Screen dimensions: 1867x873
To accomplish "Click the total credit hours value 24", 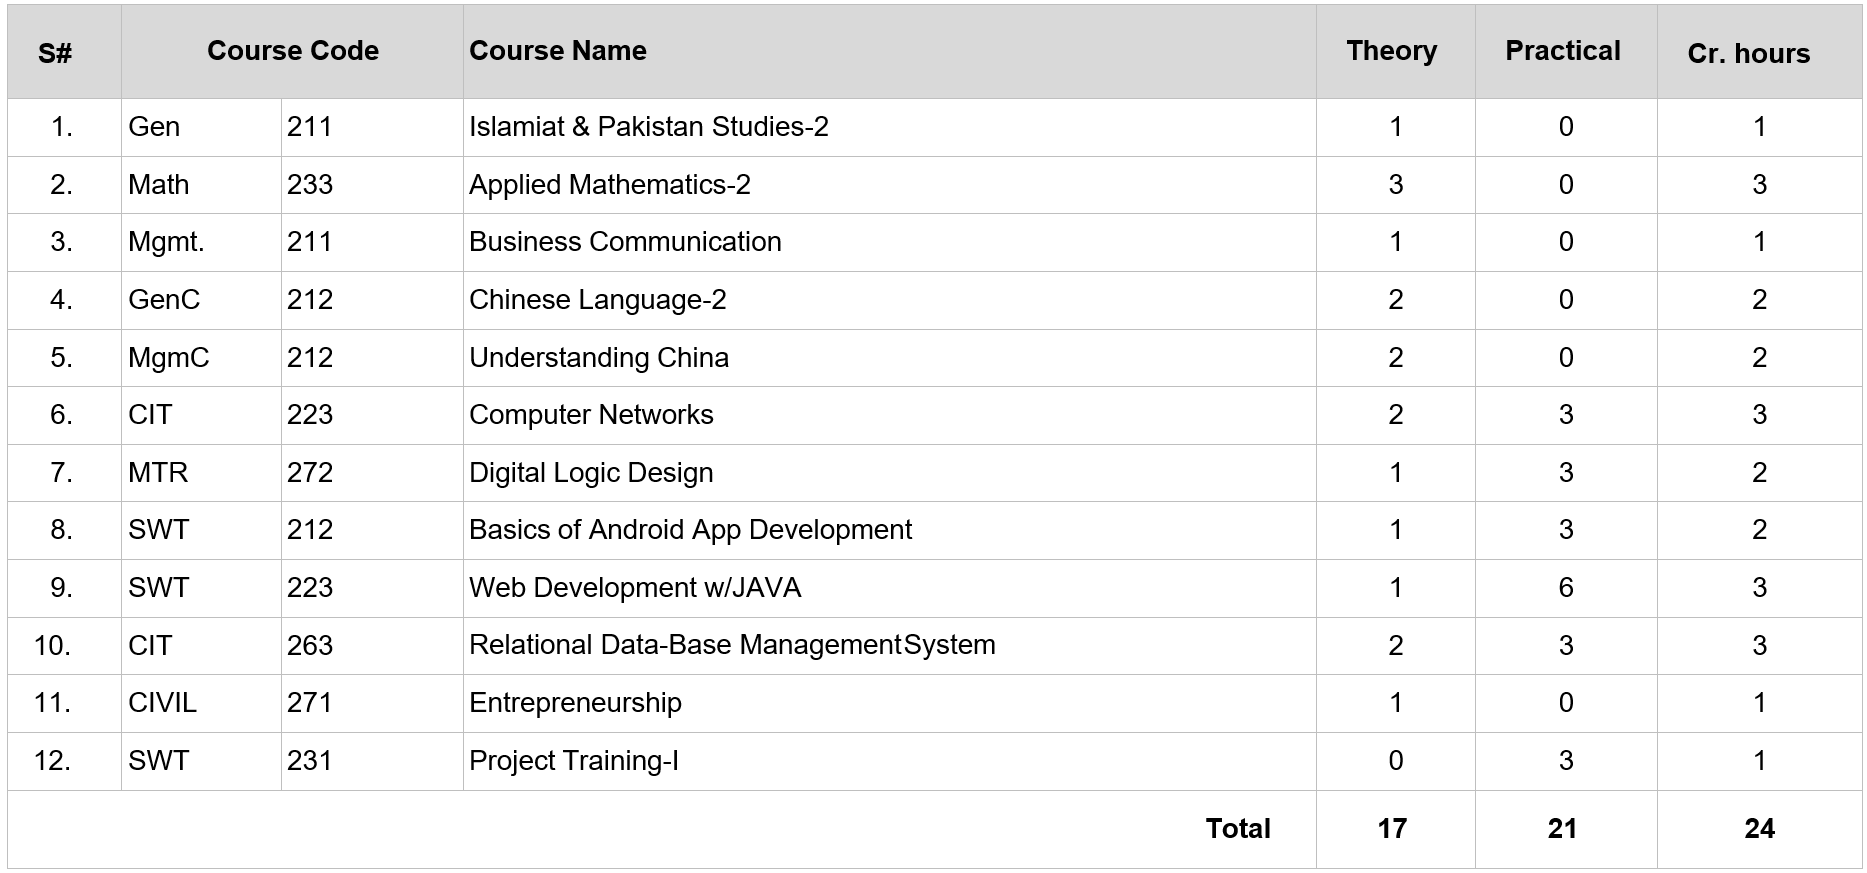I will (1759, 829).
